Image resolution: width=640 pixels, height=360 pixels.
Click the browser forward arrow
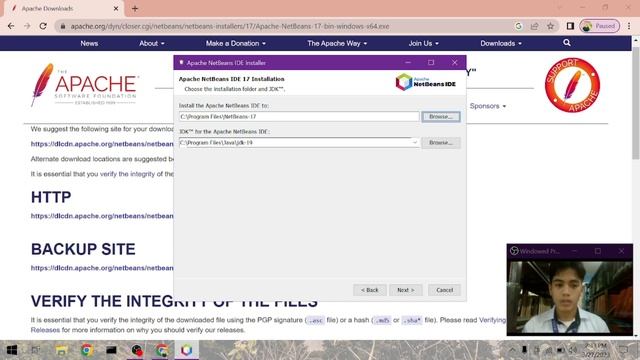coord(27,26)
